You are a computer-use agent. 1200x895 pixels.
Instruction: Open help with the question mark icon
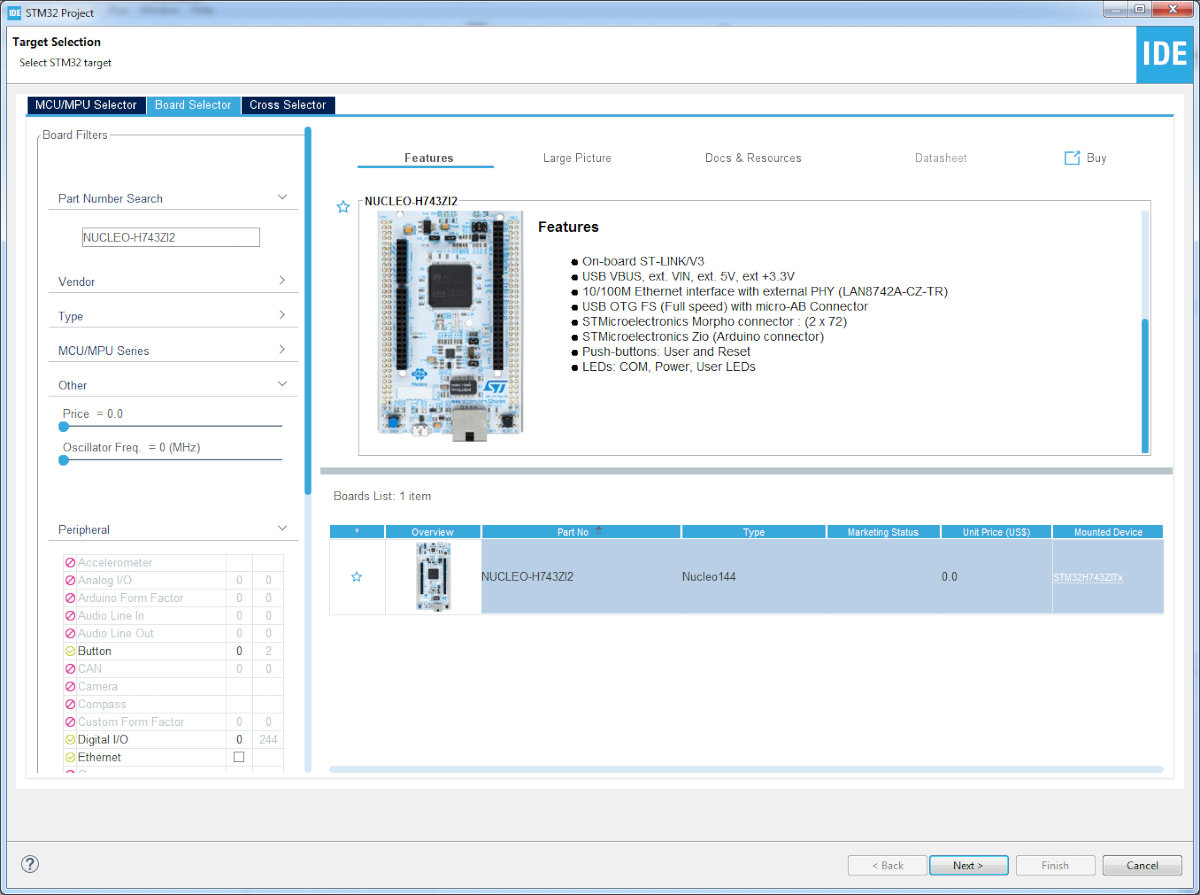30,864
